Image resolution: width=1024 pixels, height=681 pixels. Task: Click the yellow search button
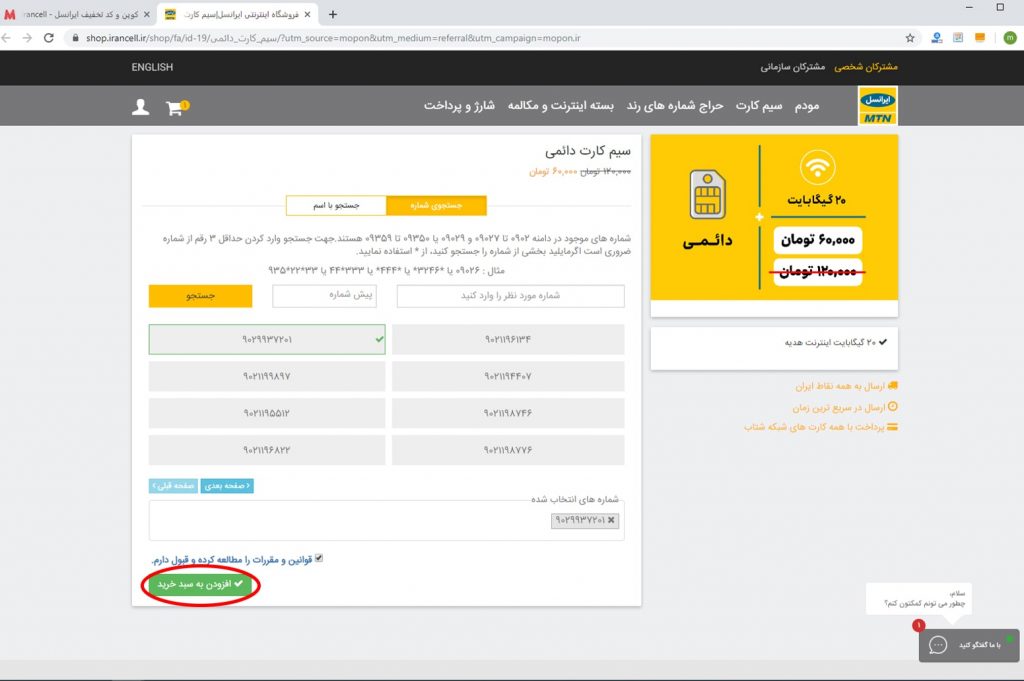(200, 296)
